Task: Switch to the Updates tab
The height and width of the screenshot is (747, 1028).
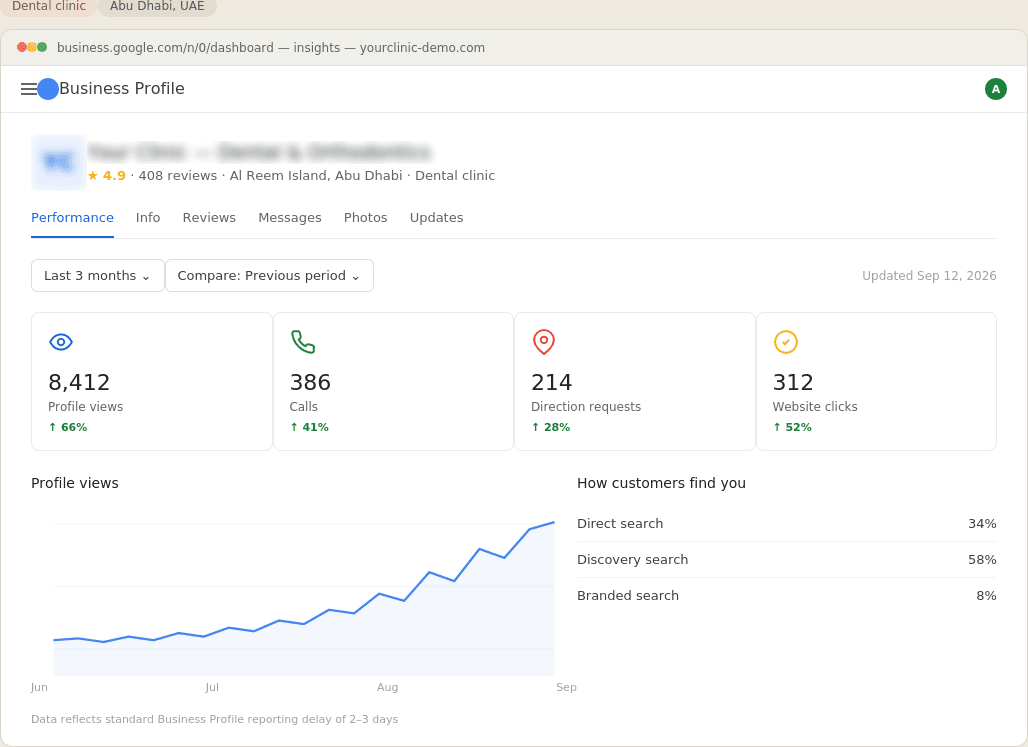Action: 437,218
